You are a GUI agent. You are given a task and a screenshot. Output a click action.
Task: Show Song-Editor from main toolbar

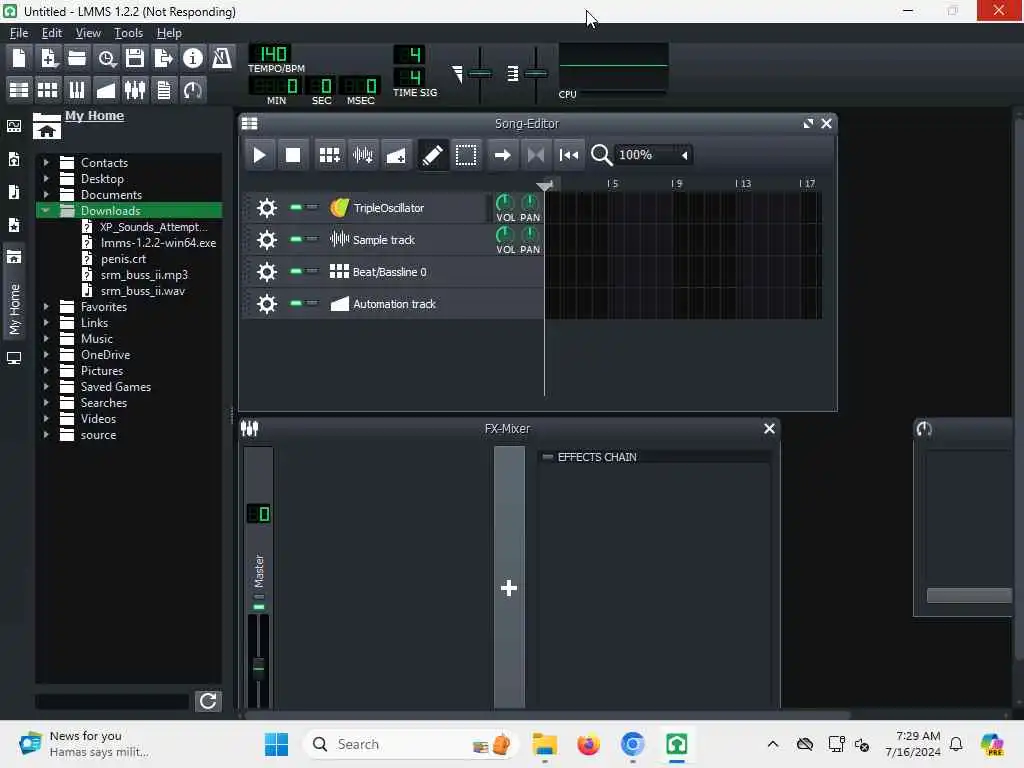19,90
